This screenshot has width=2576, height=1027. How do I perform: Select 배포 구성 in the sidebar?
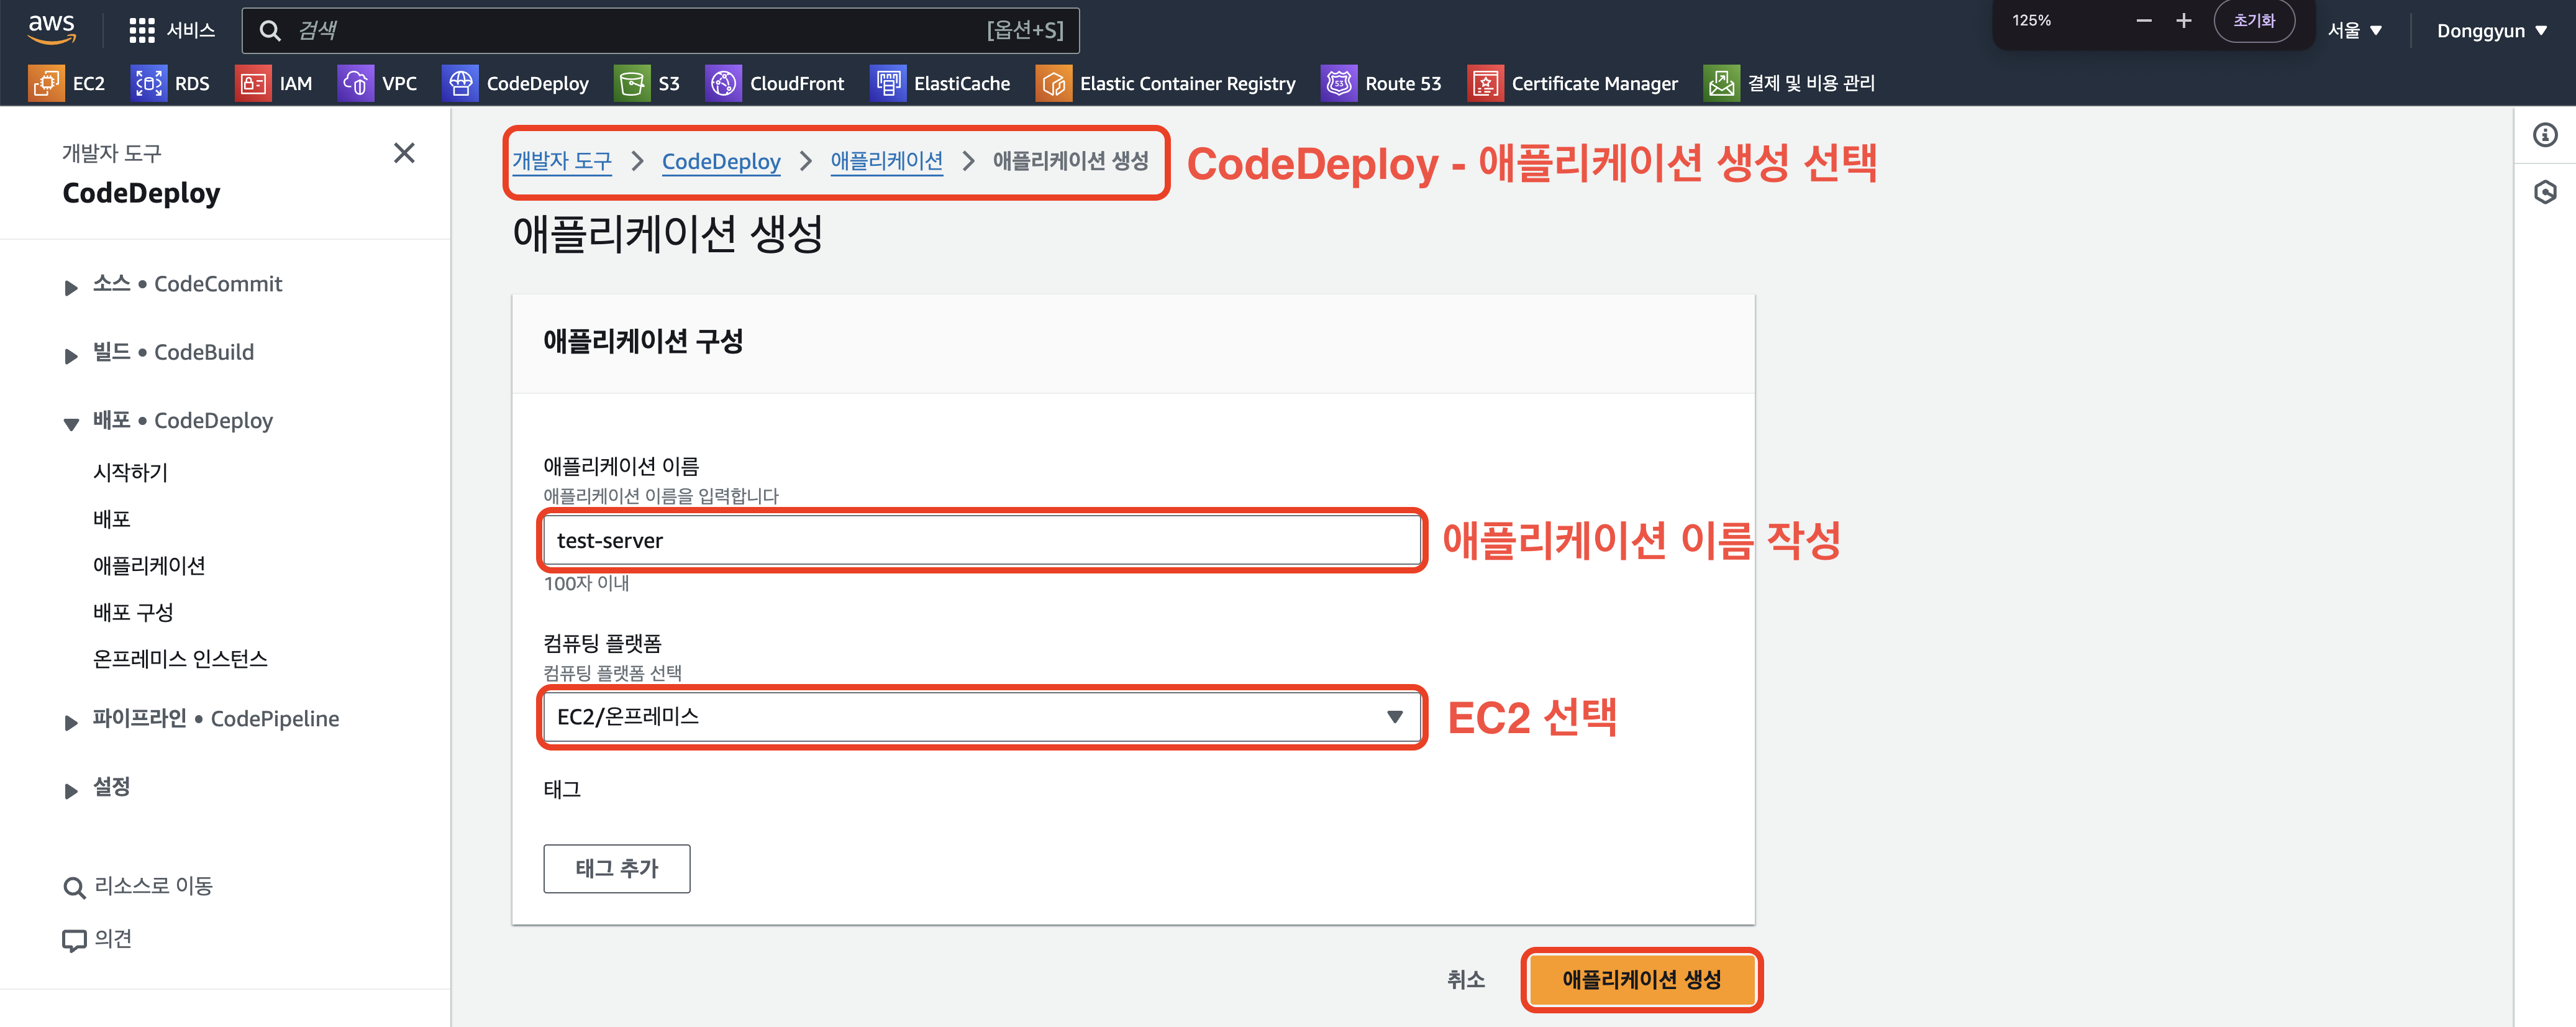pos(133,612)
